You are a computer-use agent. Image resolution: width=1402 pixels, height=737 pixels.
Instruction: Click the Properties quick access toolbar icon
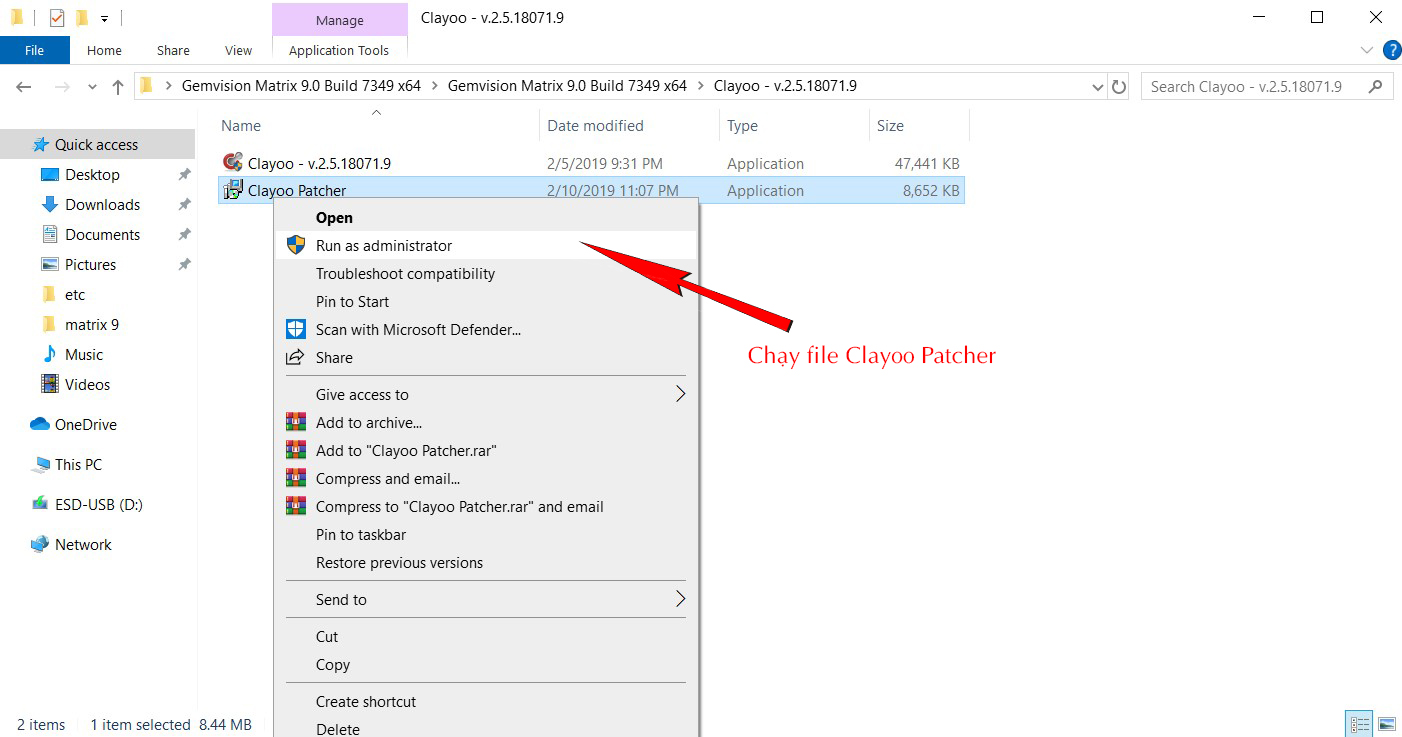[x=57, y=17]
